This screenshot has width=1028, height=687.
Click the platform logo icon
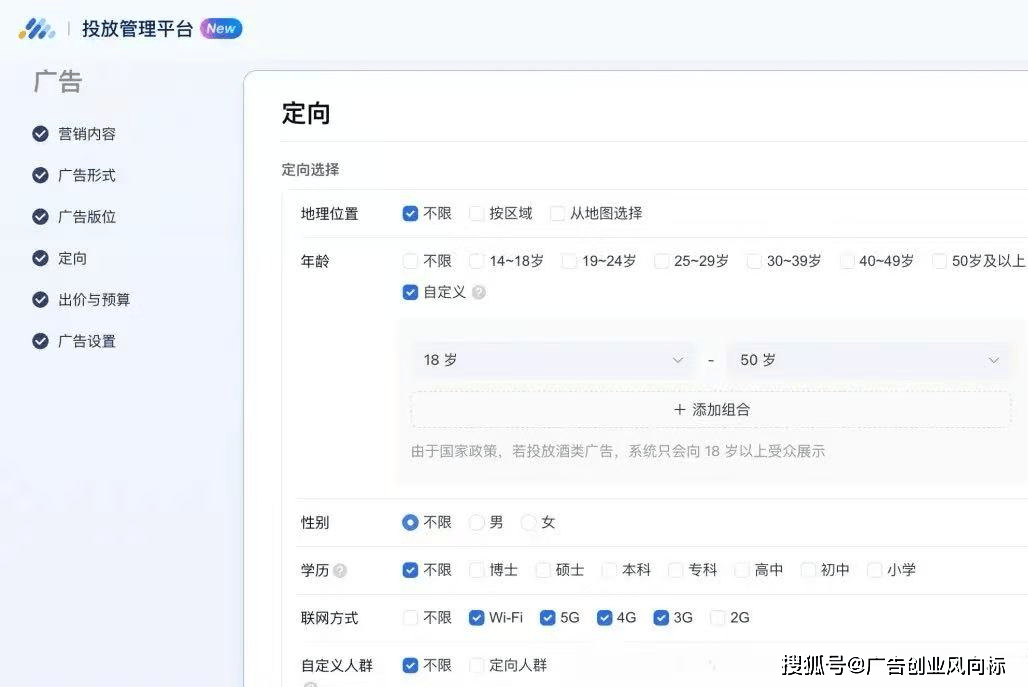[x=37, y=29]
